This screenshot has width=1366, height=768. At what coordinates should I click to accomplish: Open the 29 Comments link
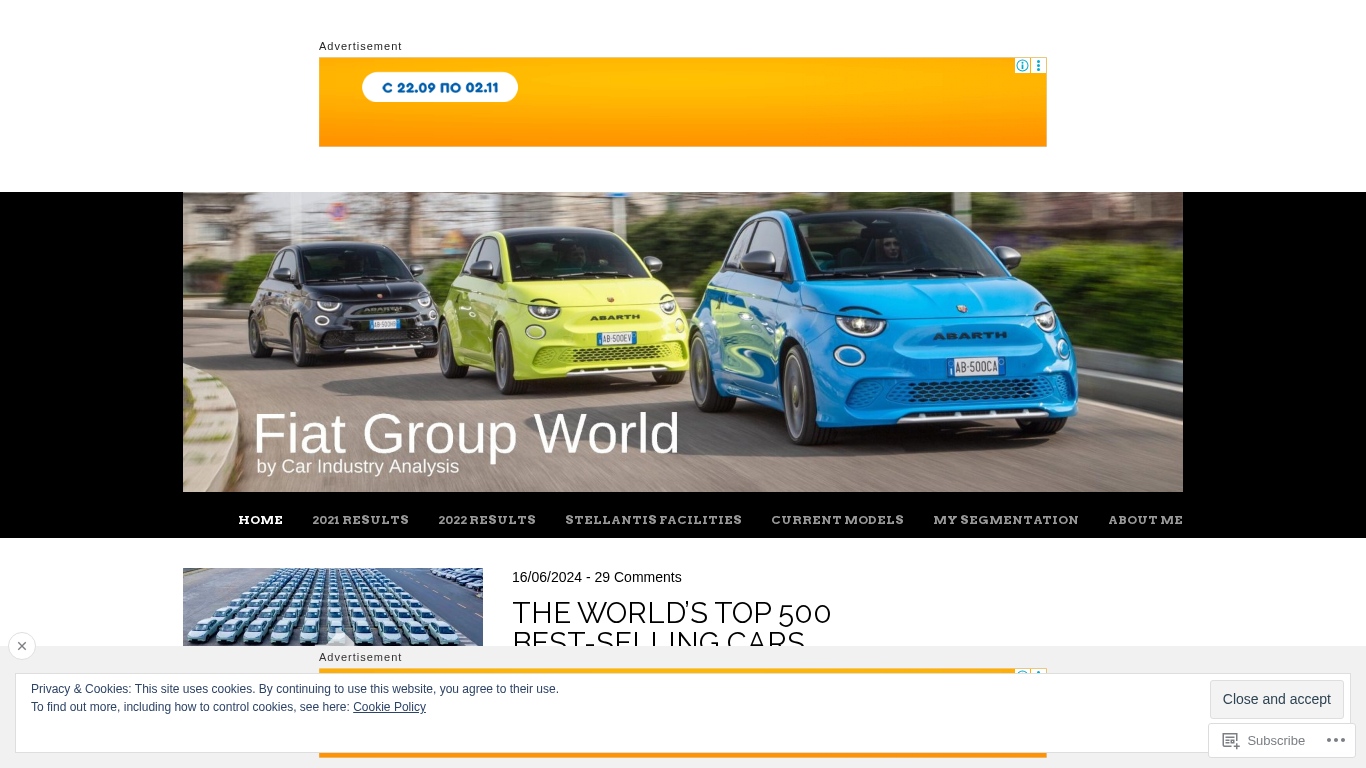tap(638, 577)
